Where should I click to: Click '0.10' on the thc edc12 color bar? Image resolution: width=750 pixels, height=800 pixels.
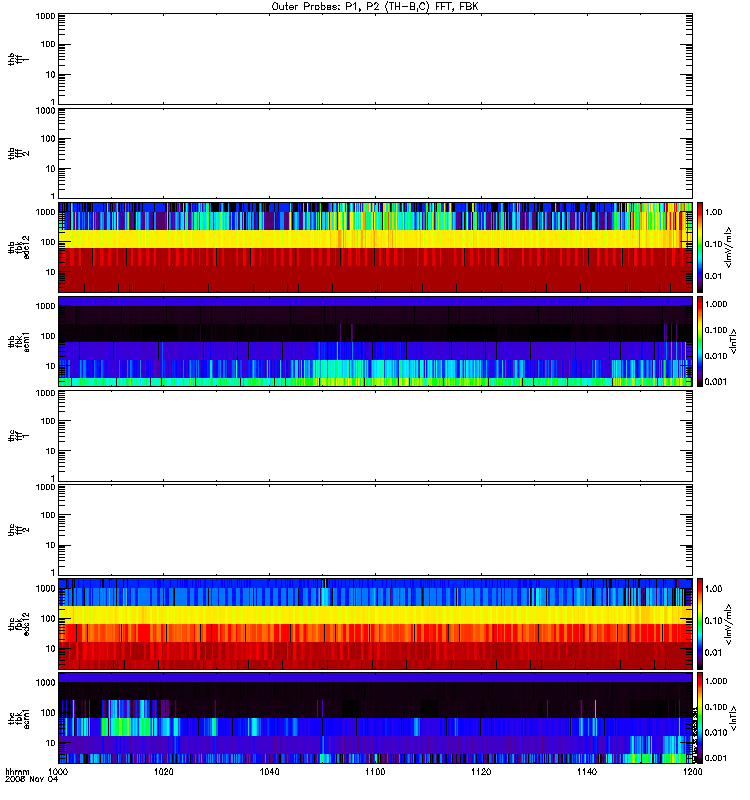click(714, 620)
